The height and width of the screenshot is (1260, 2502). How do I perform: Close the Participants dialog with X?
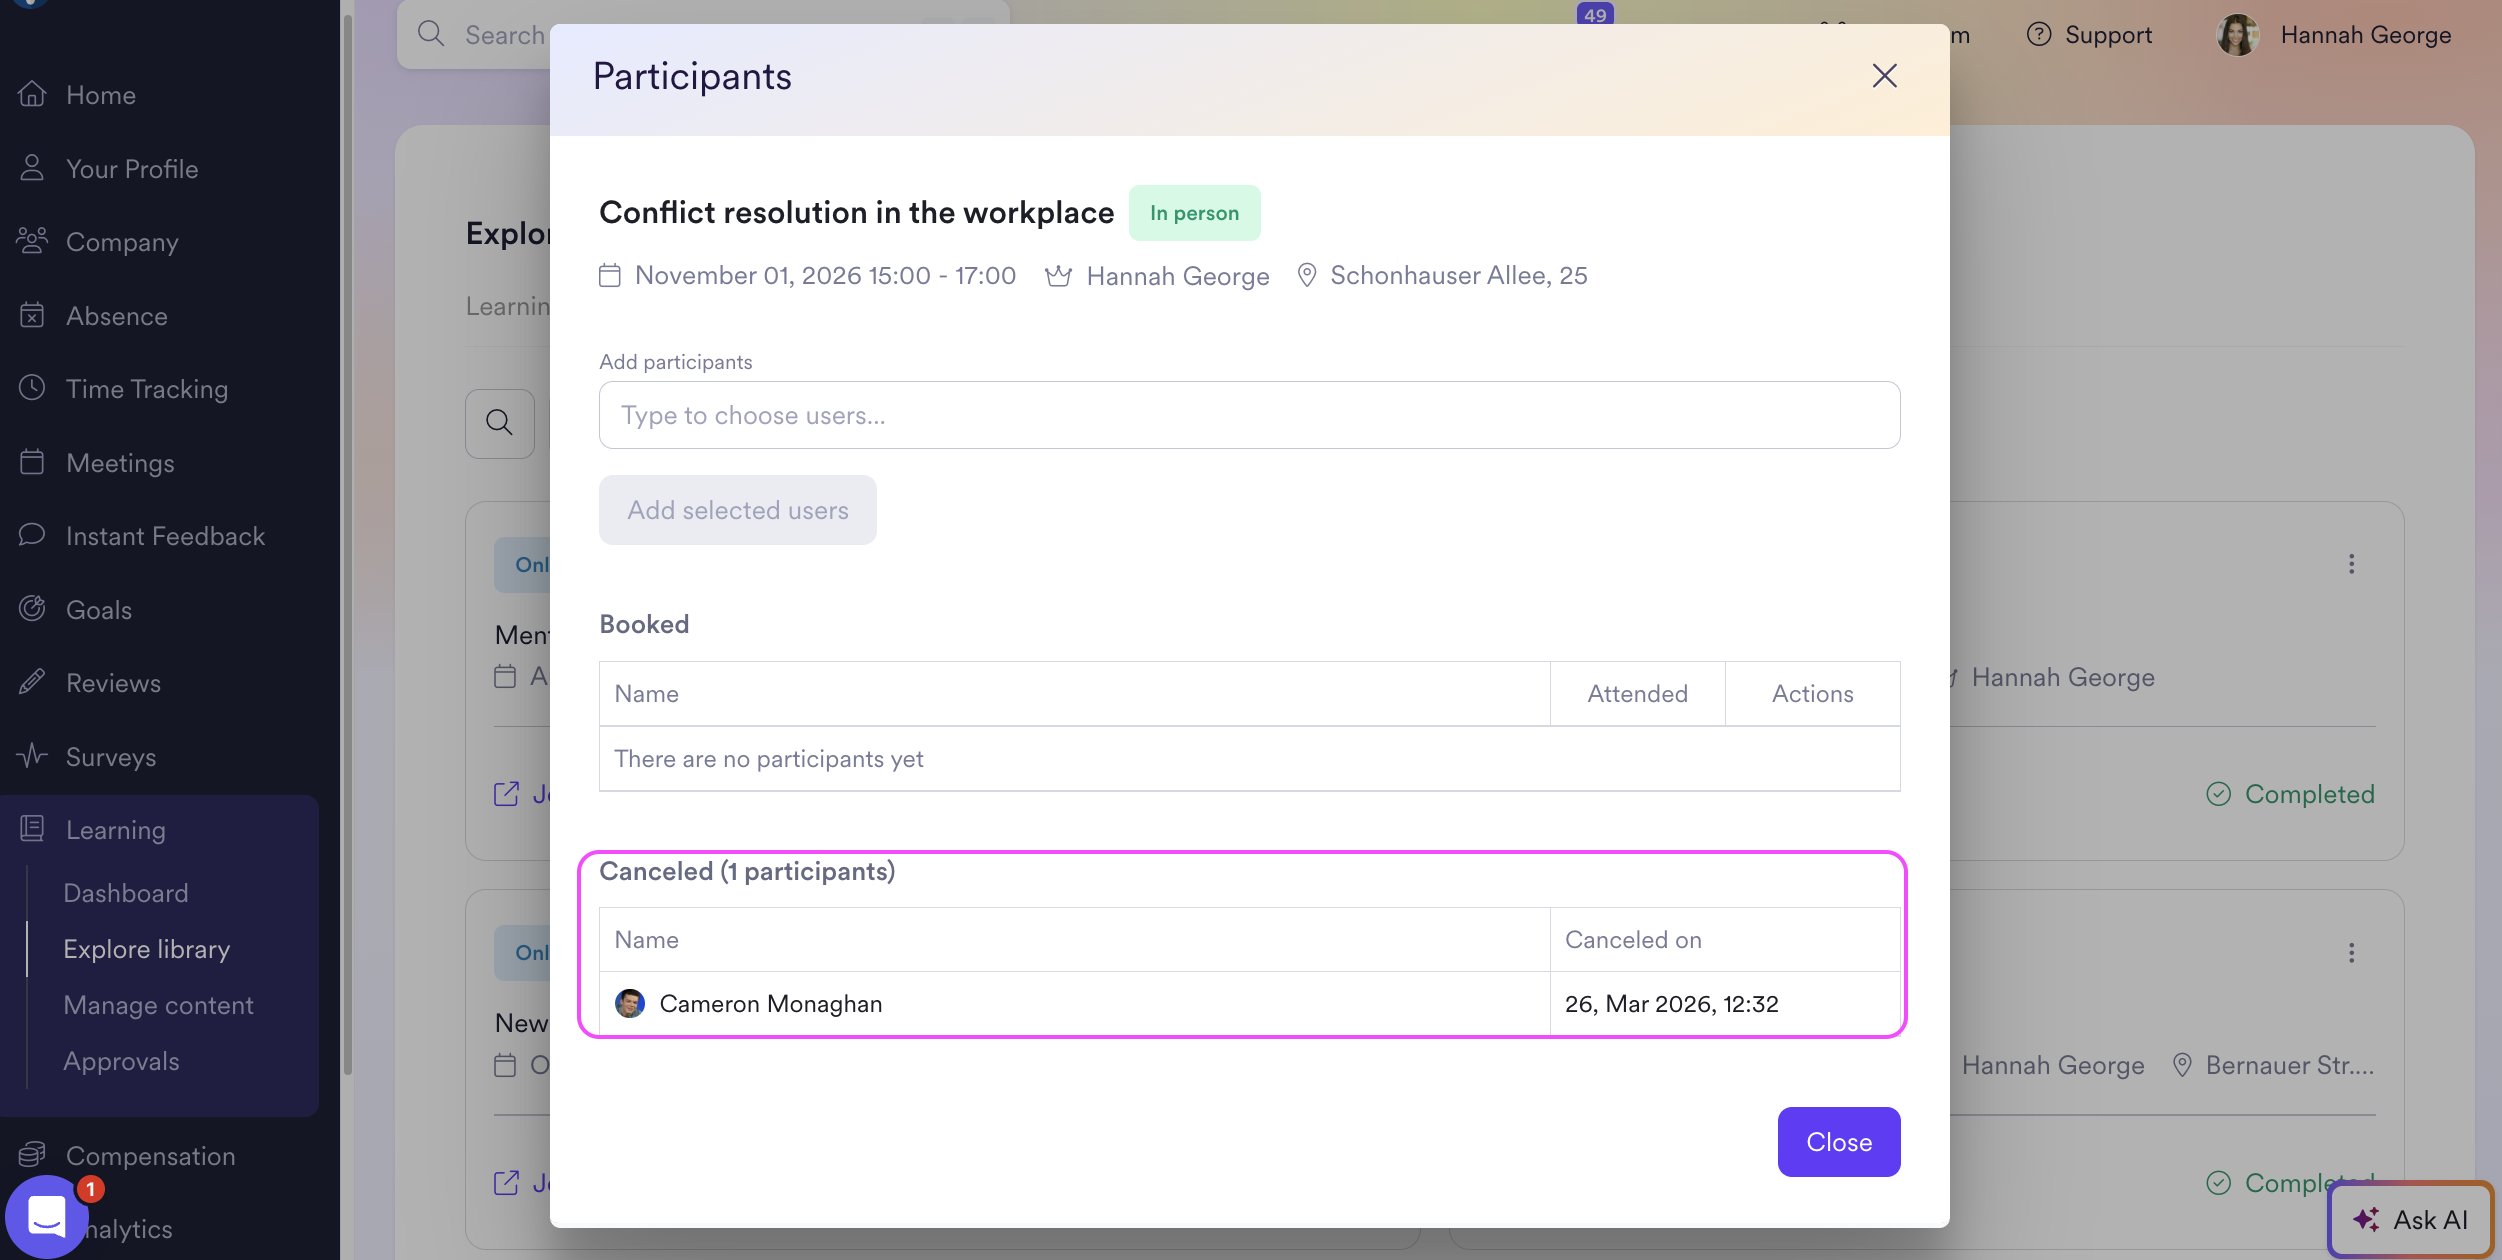[1884, 76]
